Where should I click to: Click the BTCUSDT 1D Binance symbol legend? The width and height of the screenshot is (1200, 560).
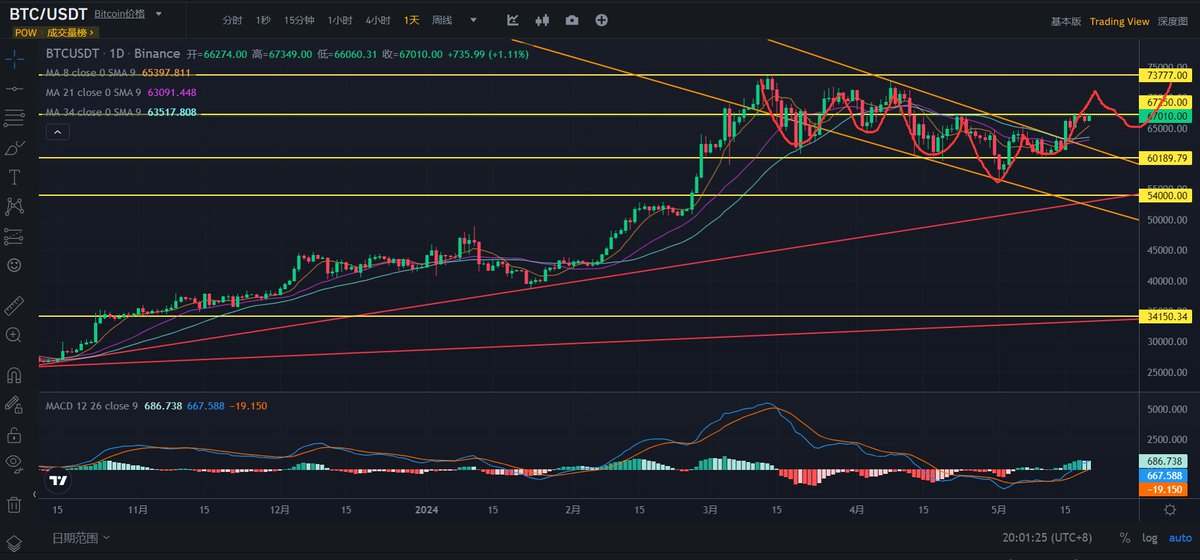(x=113, y=54)
